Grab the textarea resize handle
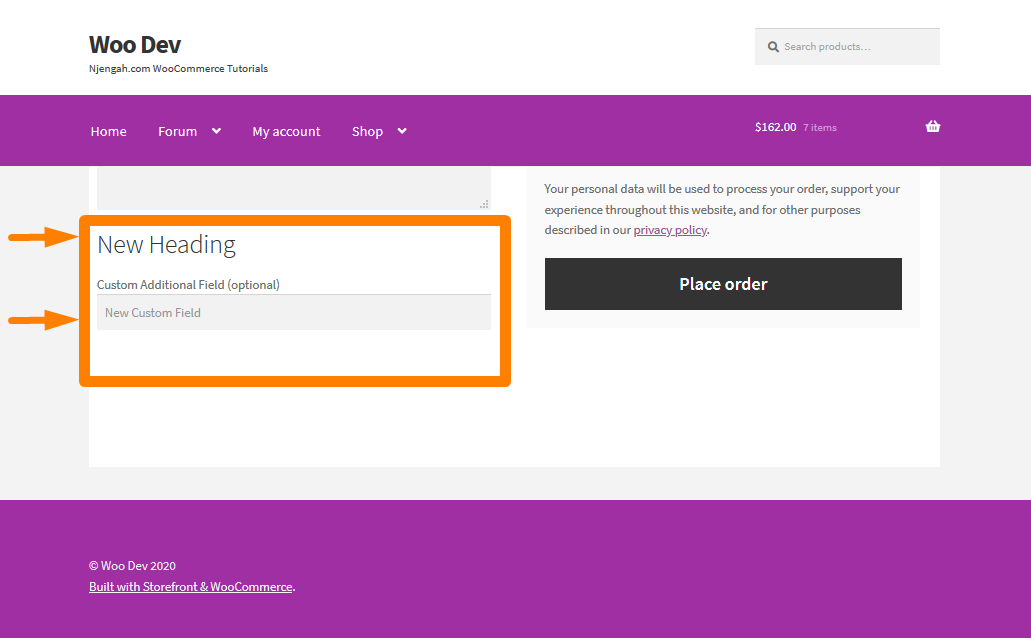This screenshot has height=638, width=1031. (484, 204)
